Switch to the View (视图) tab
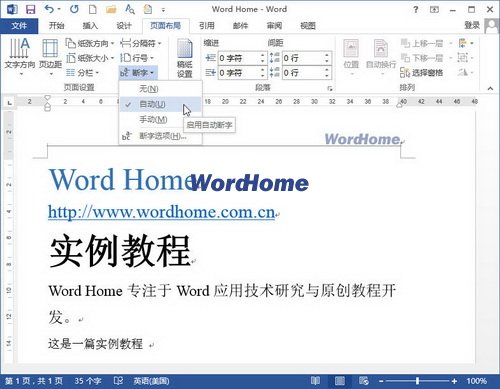 point(308,26)
